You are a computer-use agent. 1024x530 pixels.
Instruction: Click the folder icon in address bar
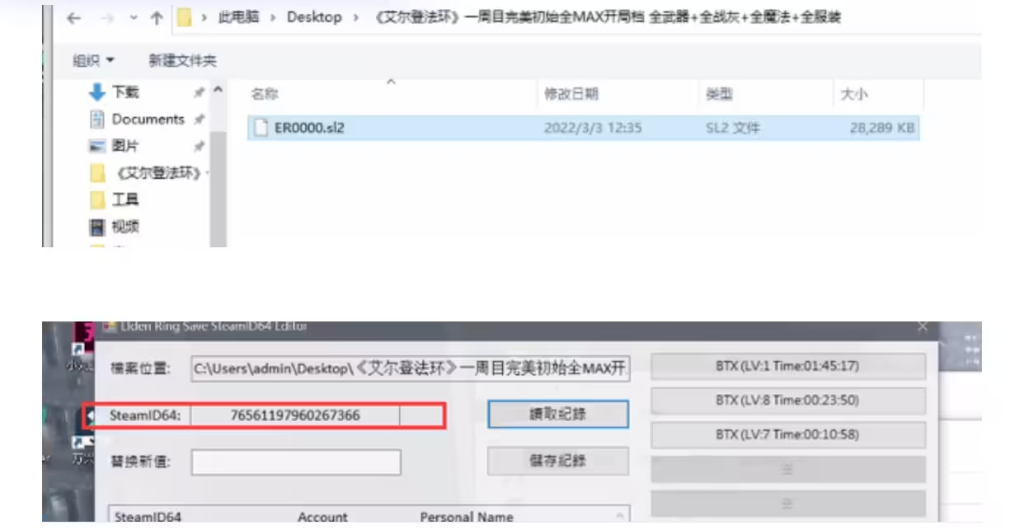coord(184,18)
